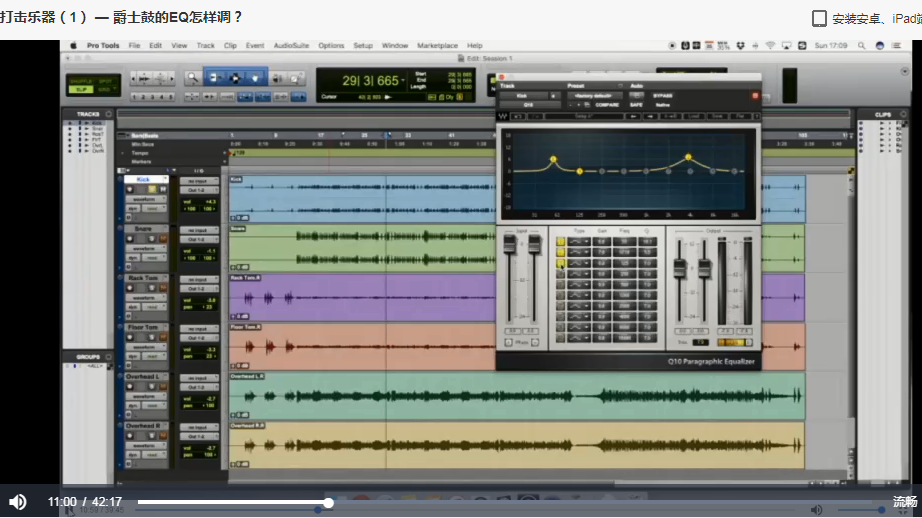Click the Apple menu icon
The image size is (922, 518).
click(74, 45)
